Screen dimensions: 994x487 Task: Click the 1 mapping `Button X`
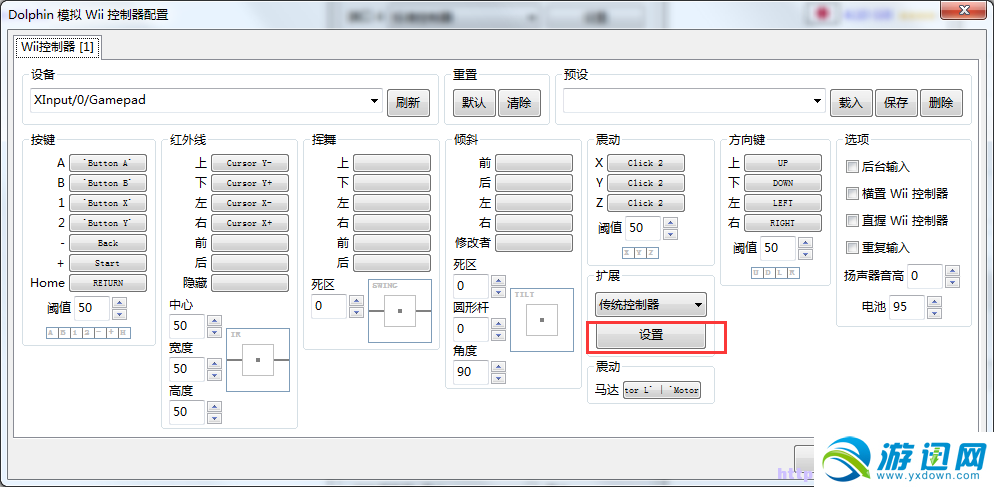pyautogui.click(x=108, y=203)
